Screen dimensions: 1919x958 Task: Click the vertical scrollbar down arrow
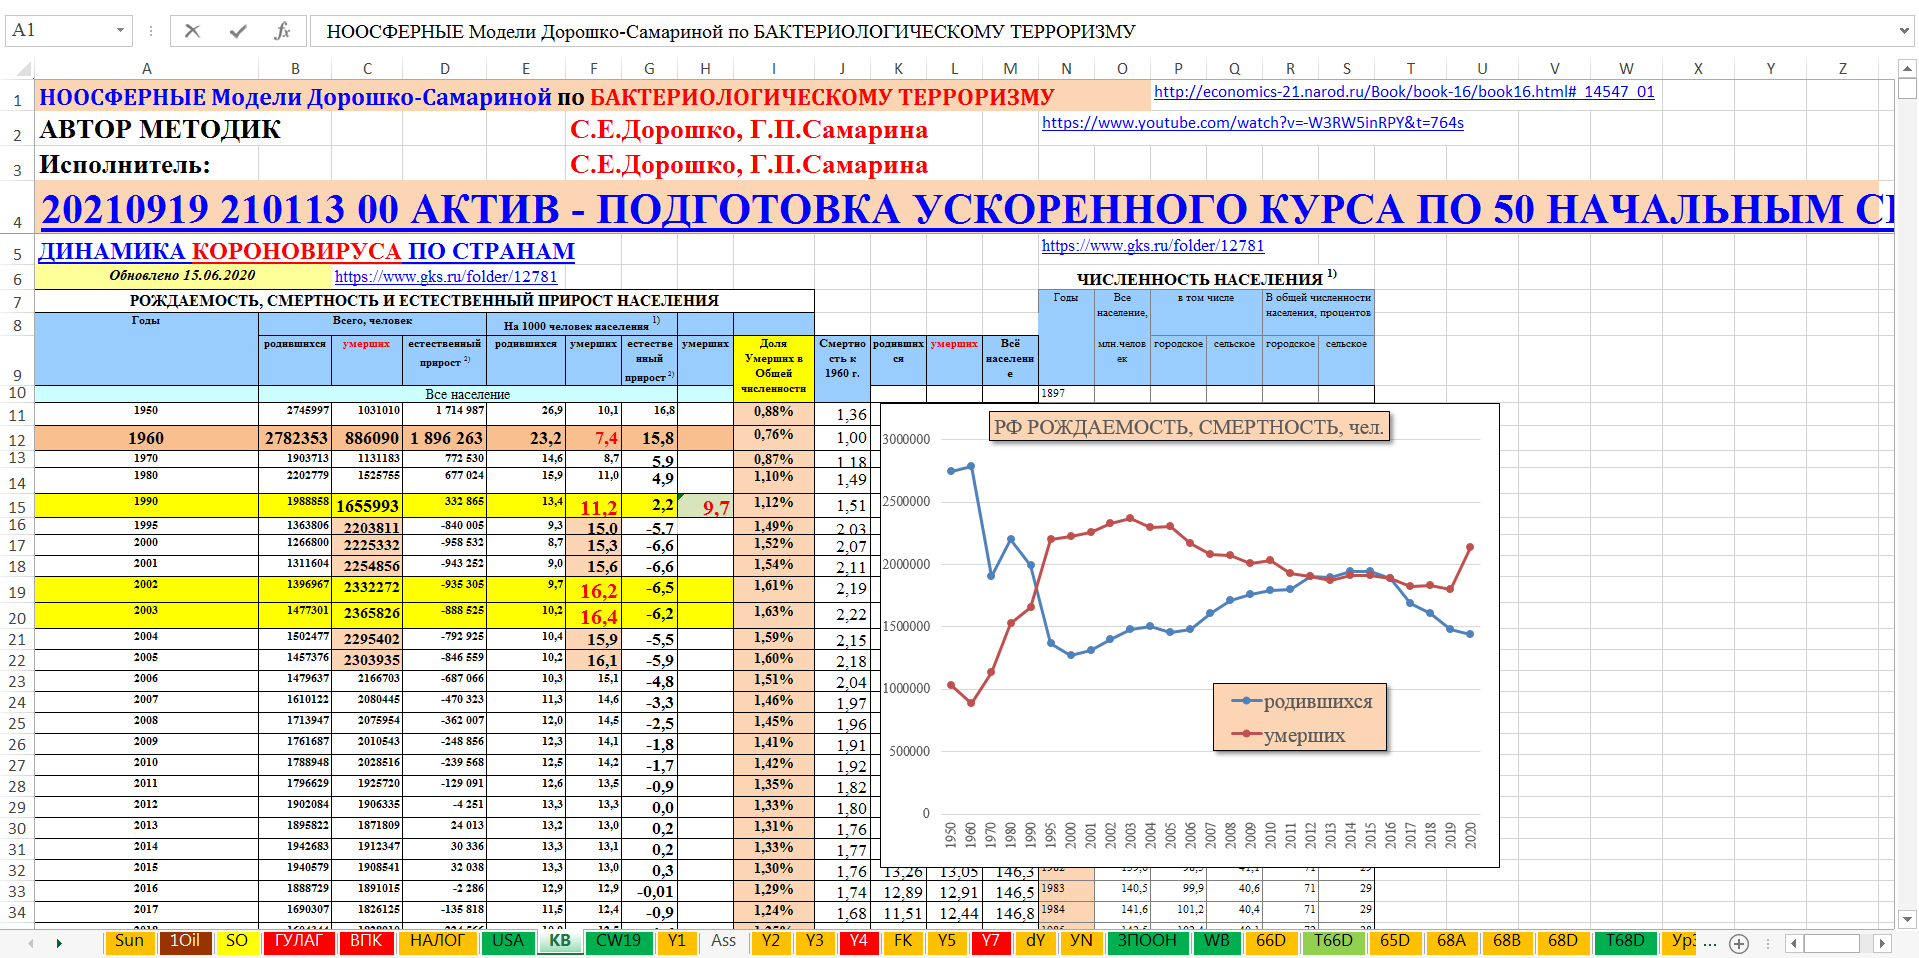click(x=1907, y=918)
